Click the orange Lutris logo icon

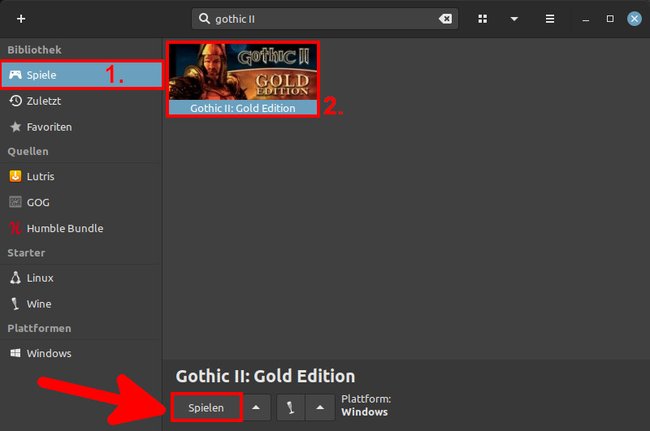point(15,176)
